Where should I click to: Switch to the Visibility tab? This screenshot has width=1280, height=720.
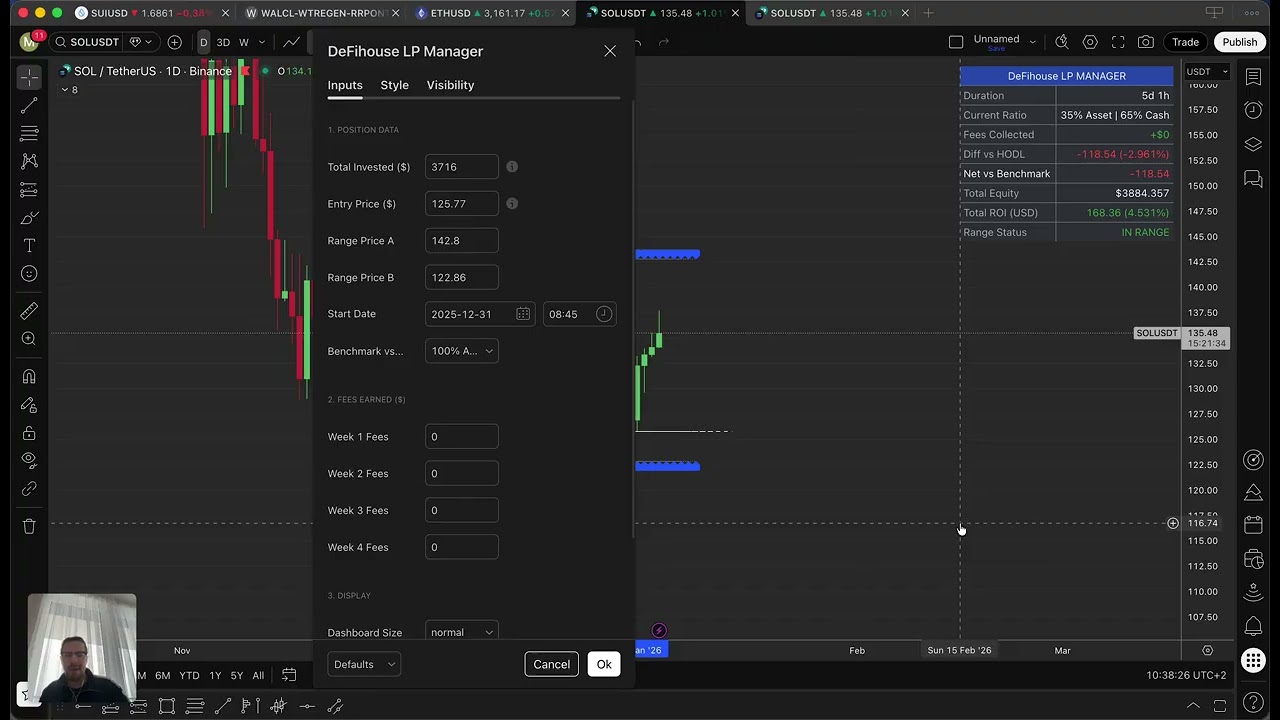(450, 85)
